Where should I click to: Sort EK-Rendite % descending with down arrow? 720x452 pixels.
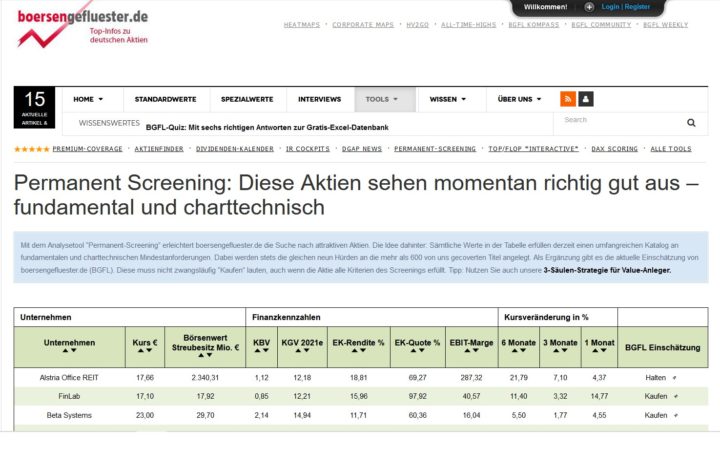363,350
